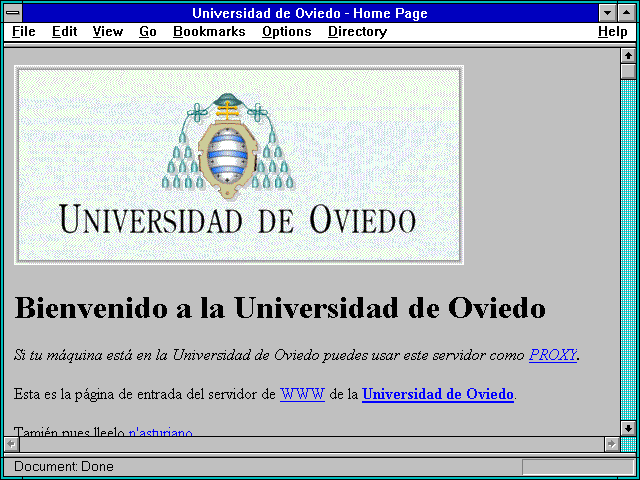Click the progress bar in the status bar
This screenshot has height=480, width=640.
pos(578,467)
